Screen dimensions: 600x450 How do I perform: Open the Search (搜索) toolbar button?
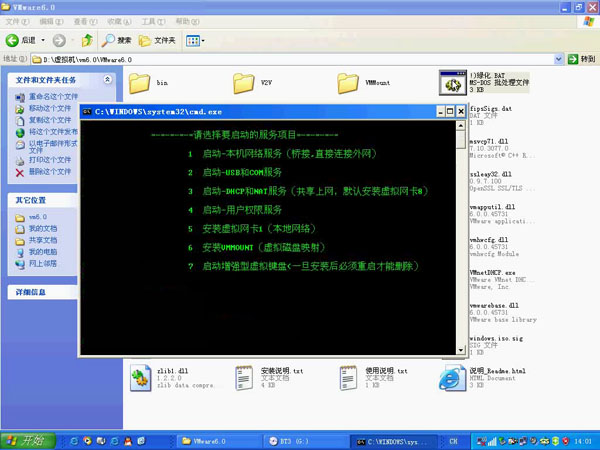(117, 40)
